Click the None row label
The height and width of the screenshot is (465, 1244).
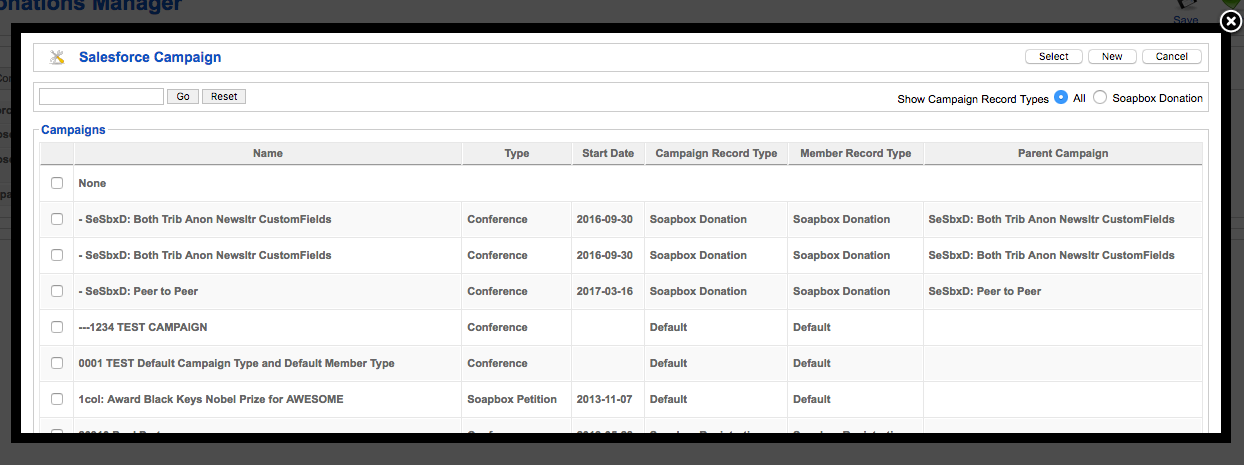click(92, 183)
